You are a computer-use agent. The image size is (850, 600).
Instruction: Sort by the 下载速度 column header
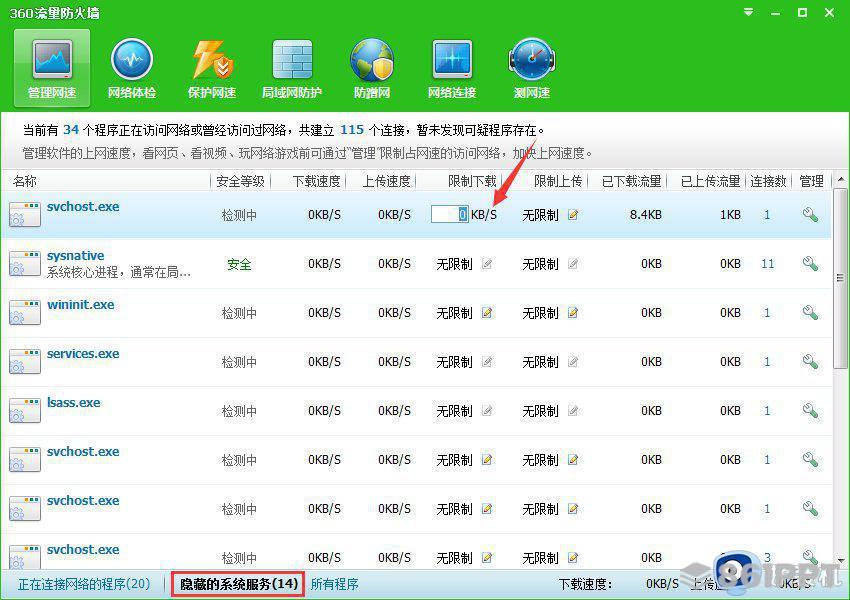tap(317, 181)
